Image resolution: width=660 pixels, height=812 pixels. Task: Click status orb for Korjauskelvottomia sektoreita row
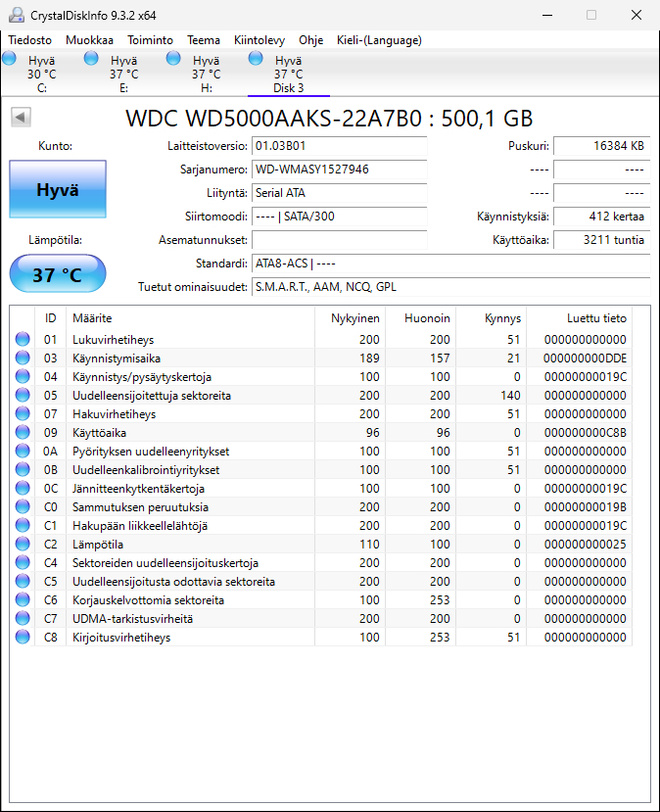coord(22,600)
